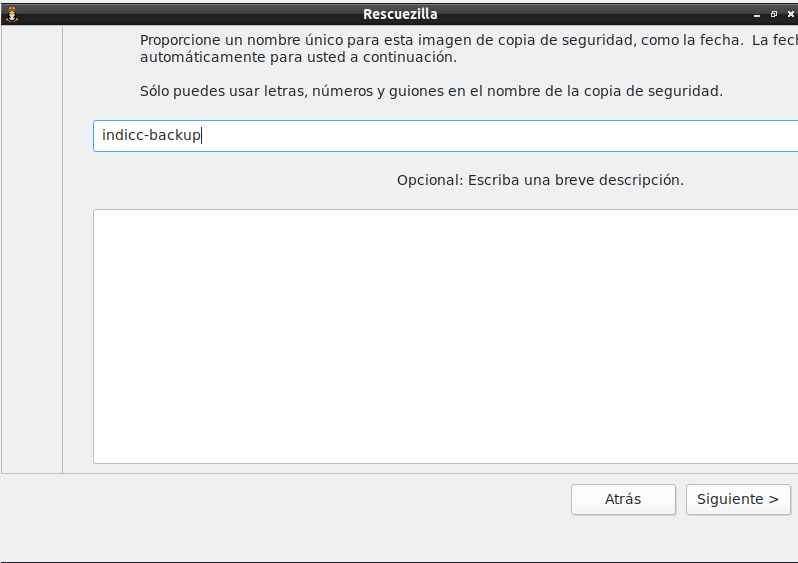The height and width of the screenshot is (563, 798).
Task: Click the word 'Opcional' above the description box
Action: point(428,181)
